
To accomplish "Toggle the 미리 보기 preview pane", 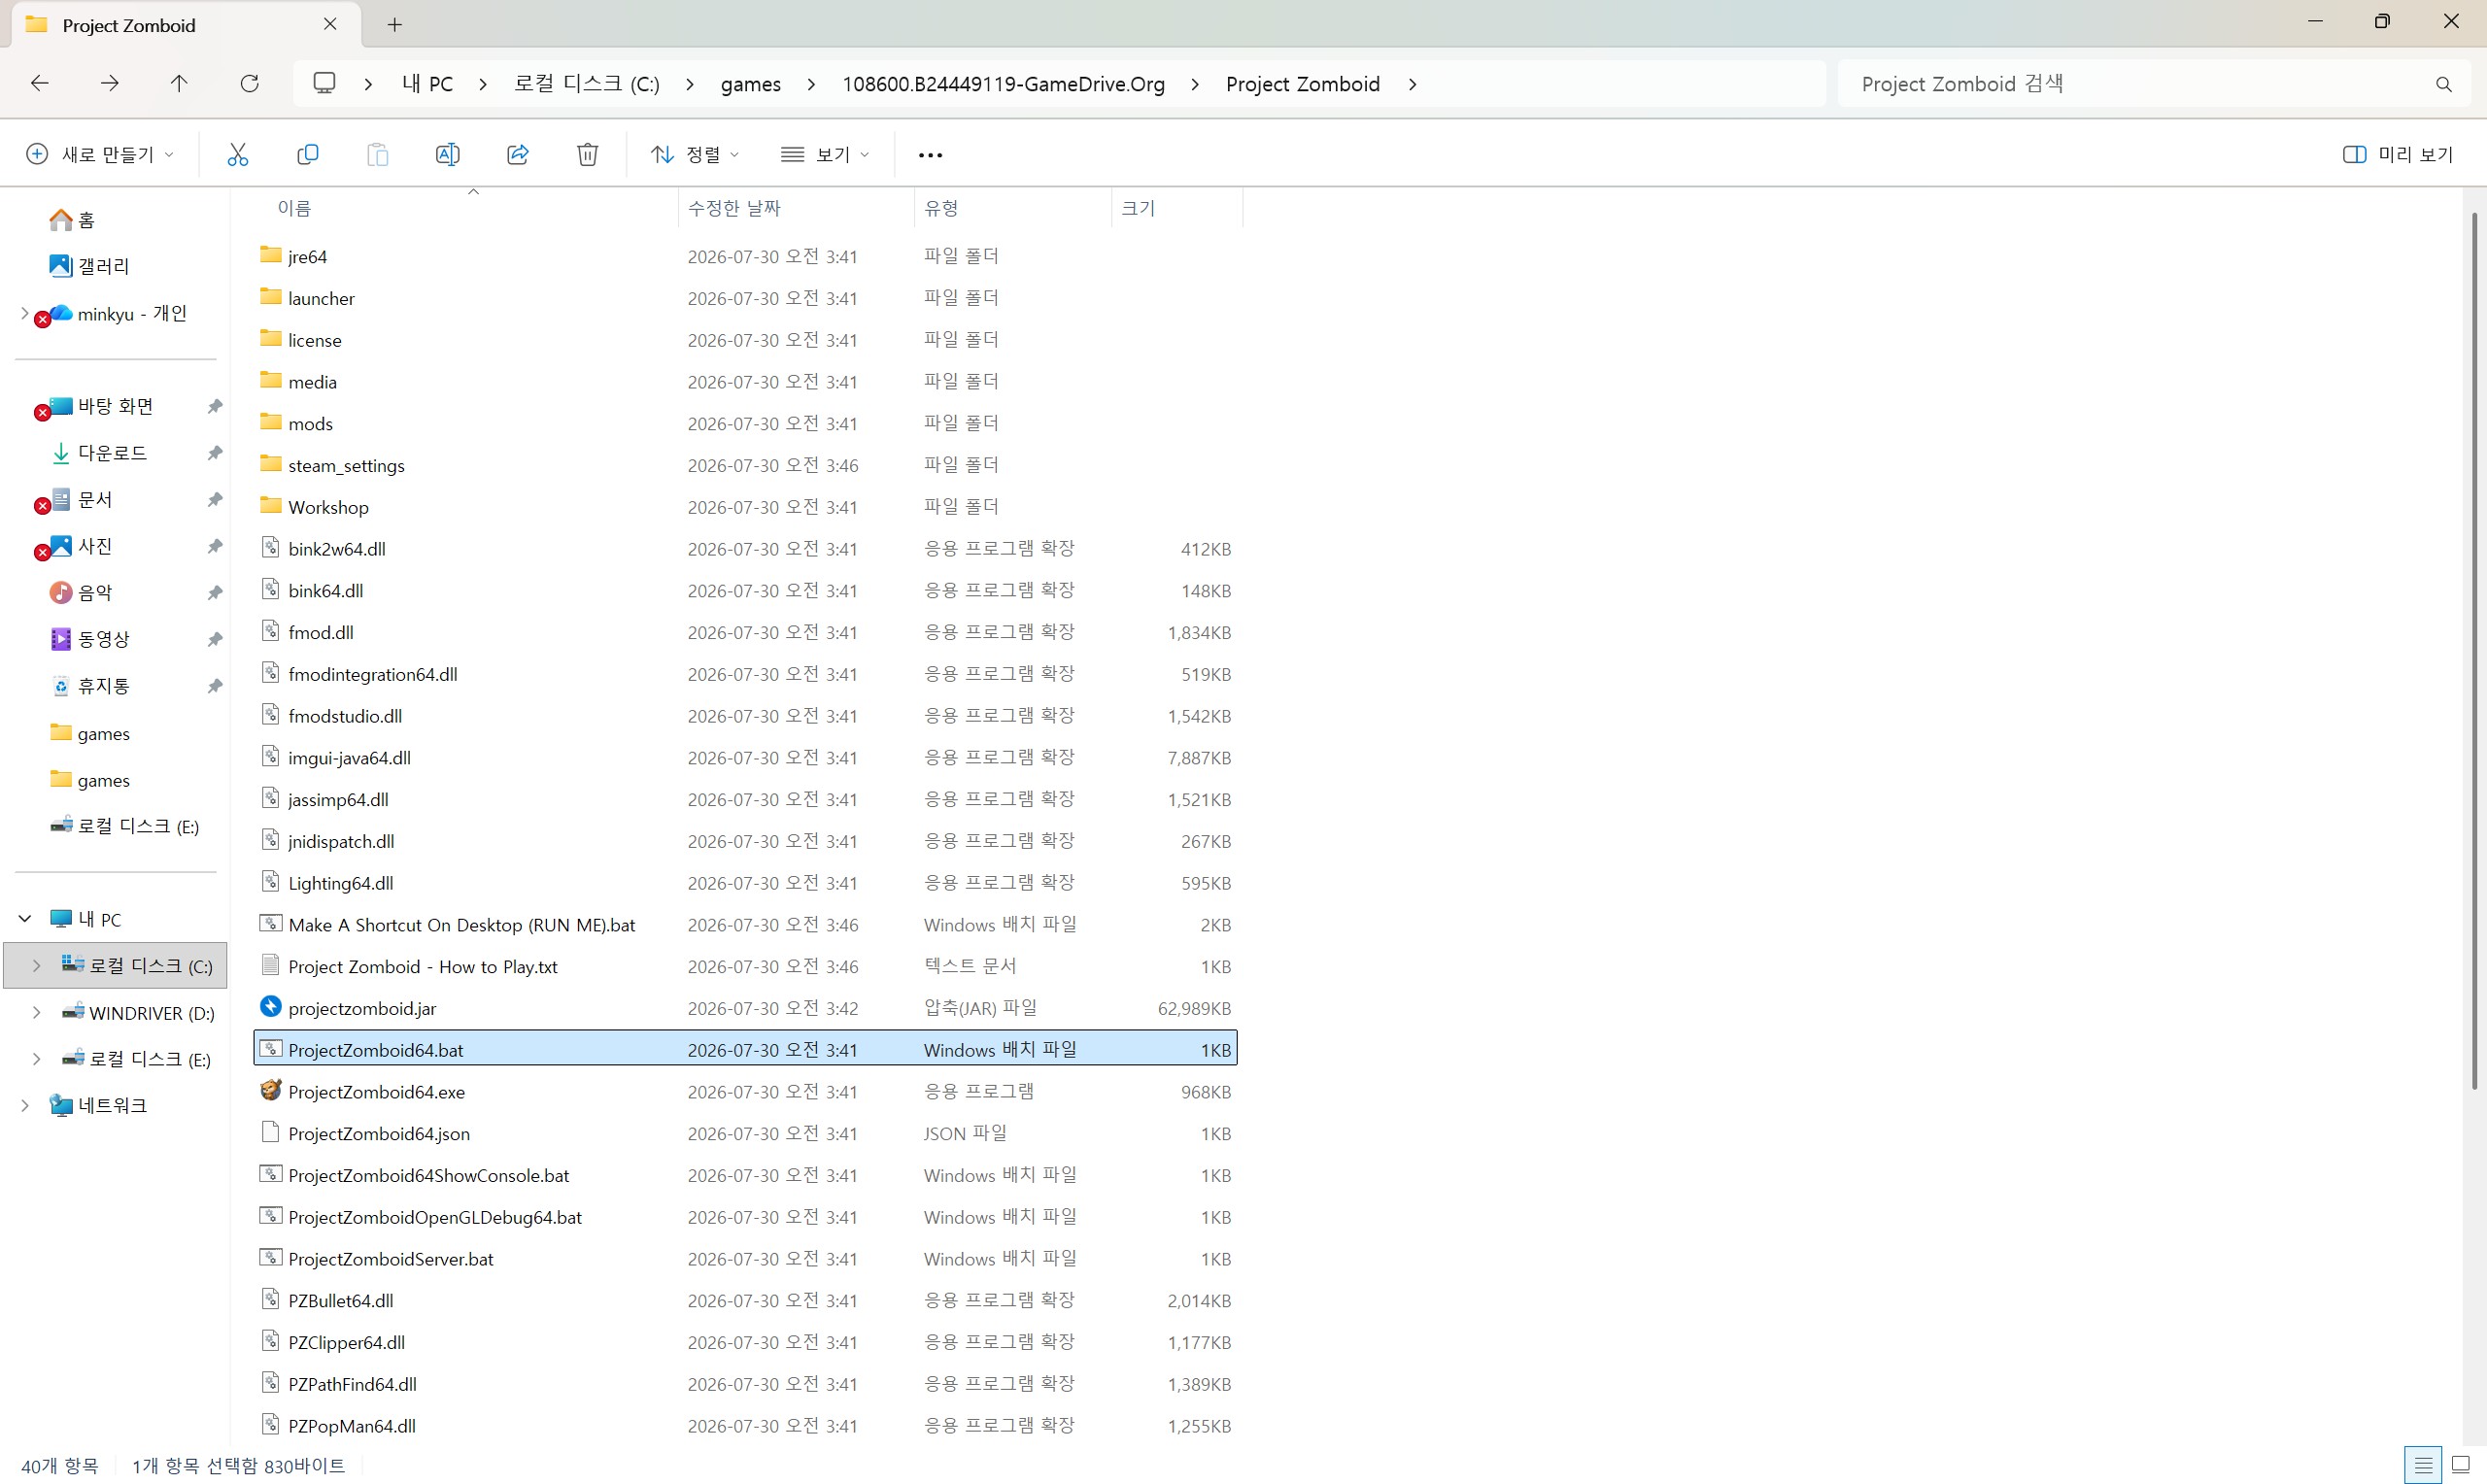I will tap(2398, 154).
